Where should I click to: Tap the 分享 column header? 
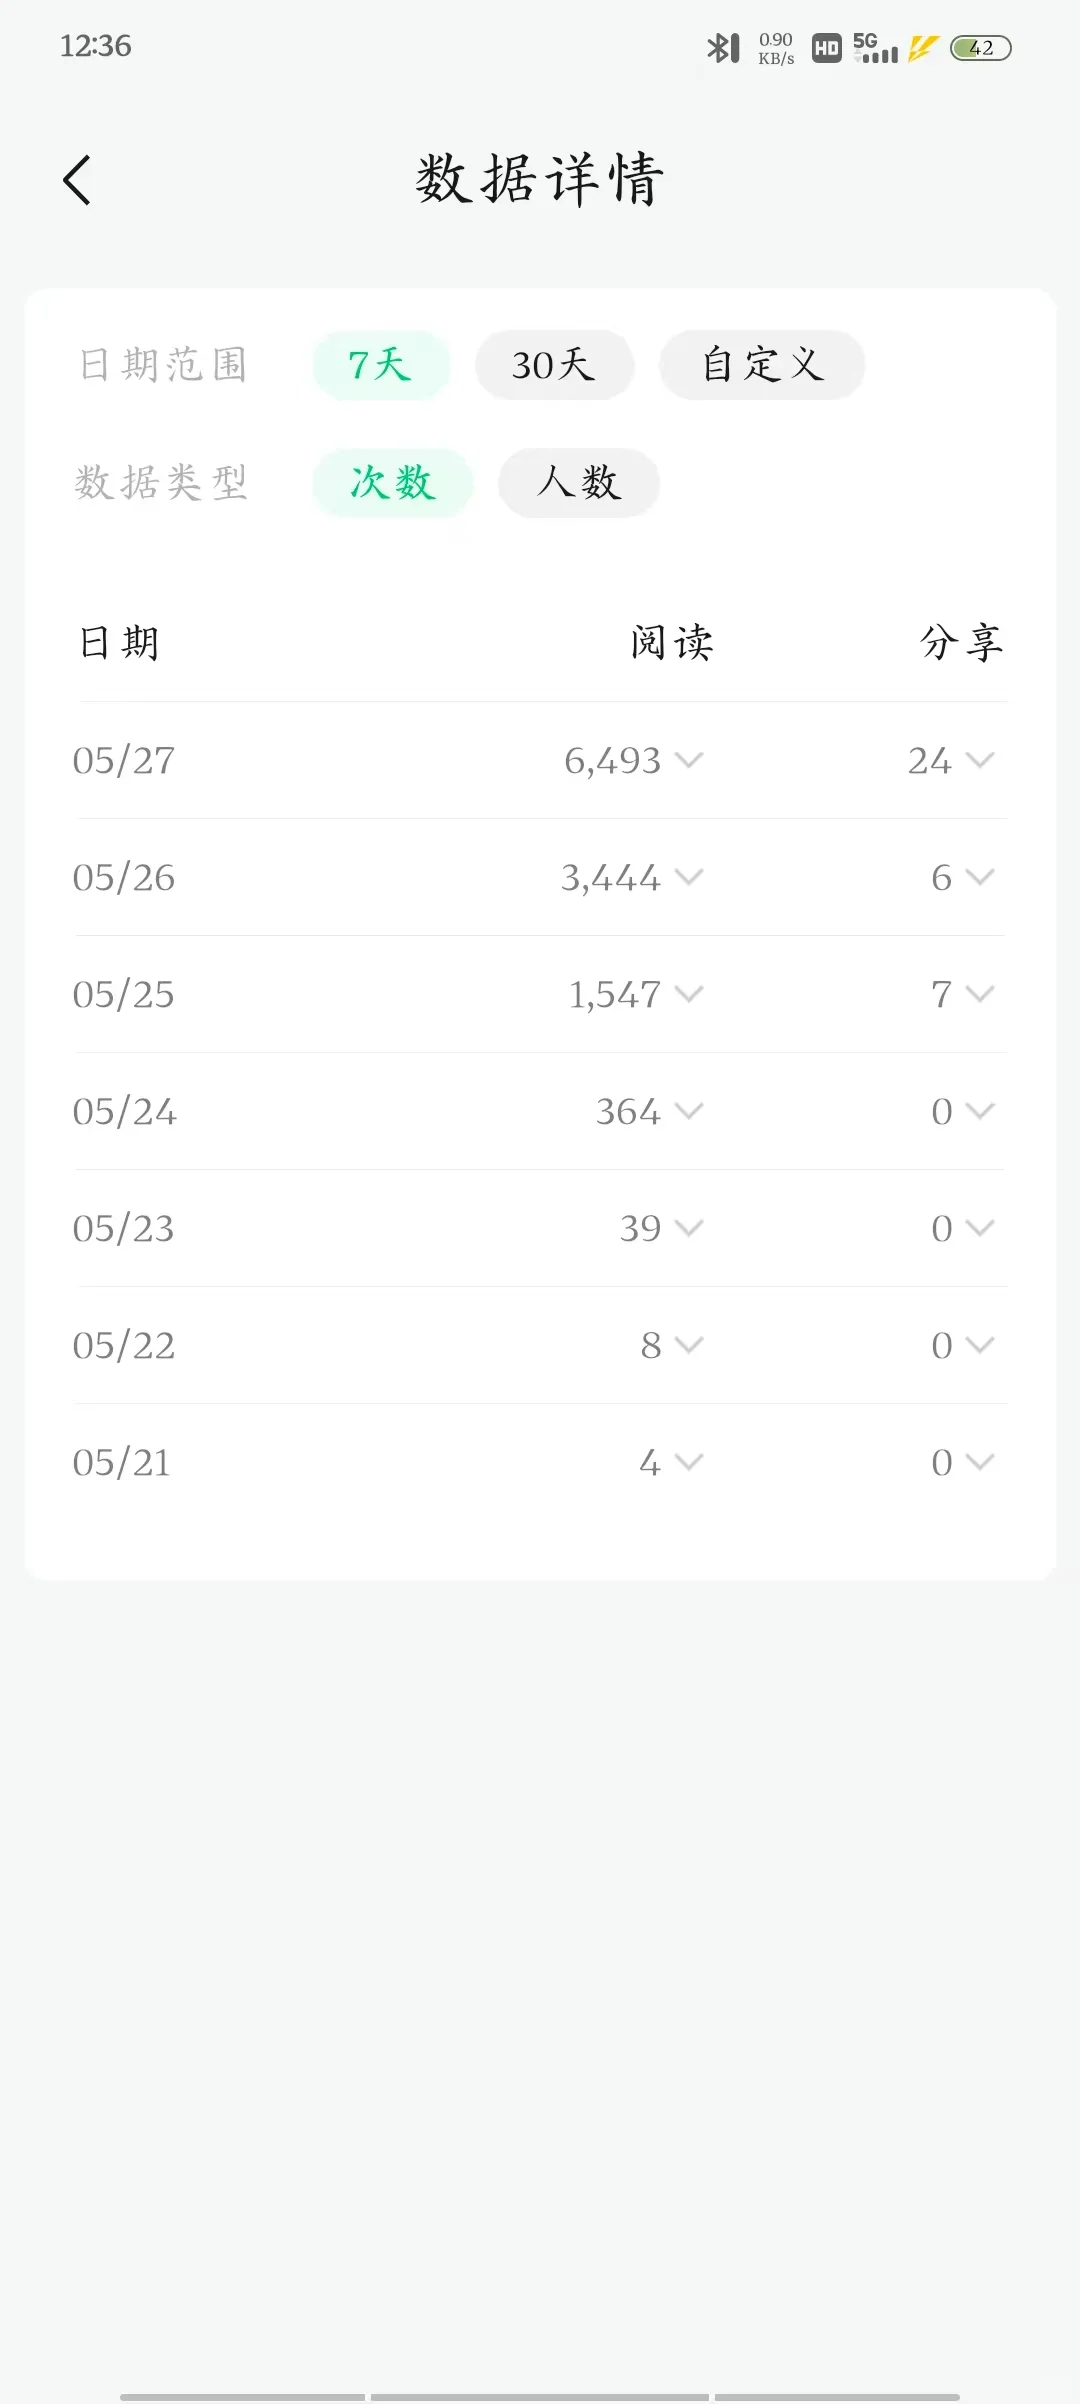[961, 642]
